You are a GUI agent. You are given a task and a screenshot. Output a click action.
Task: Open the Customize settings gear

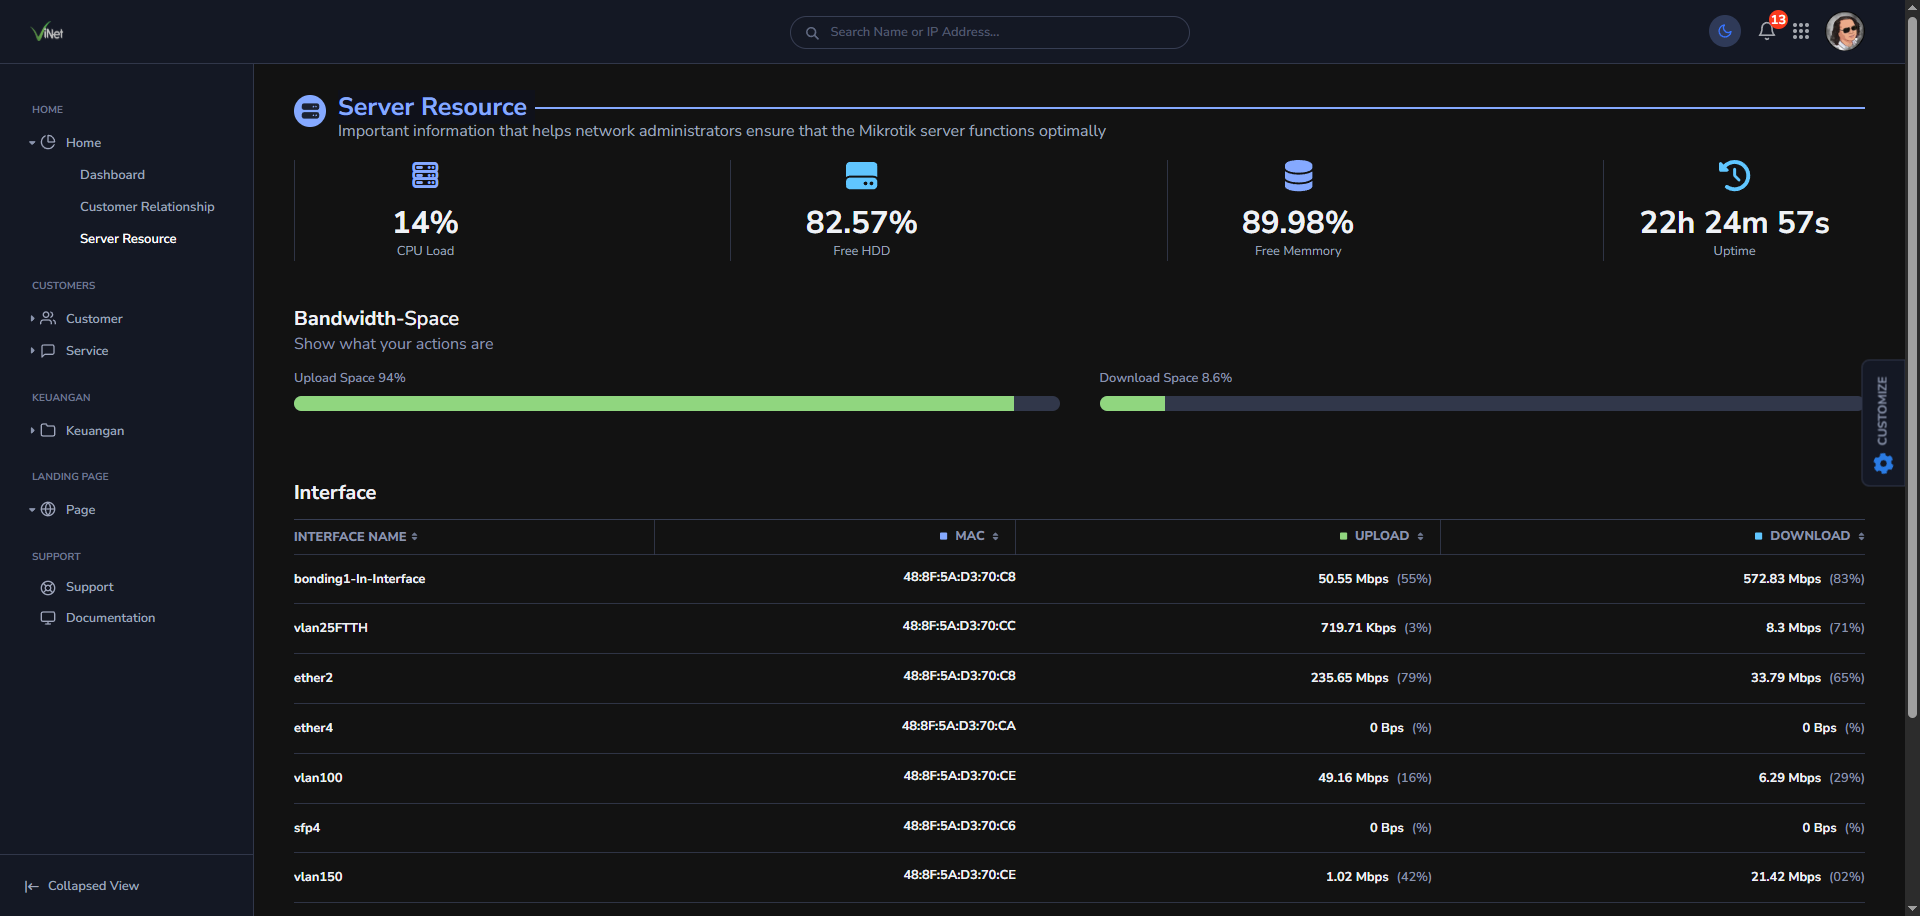[1883, 463]
